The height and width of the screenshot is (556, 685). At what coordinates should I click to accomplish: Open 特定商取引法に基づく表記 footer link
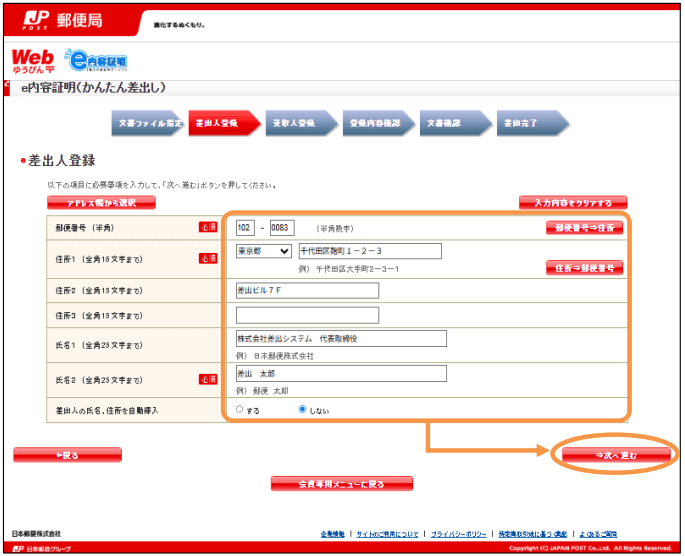pos(533,534)
